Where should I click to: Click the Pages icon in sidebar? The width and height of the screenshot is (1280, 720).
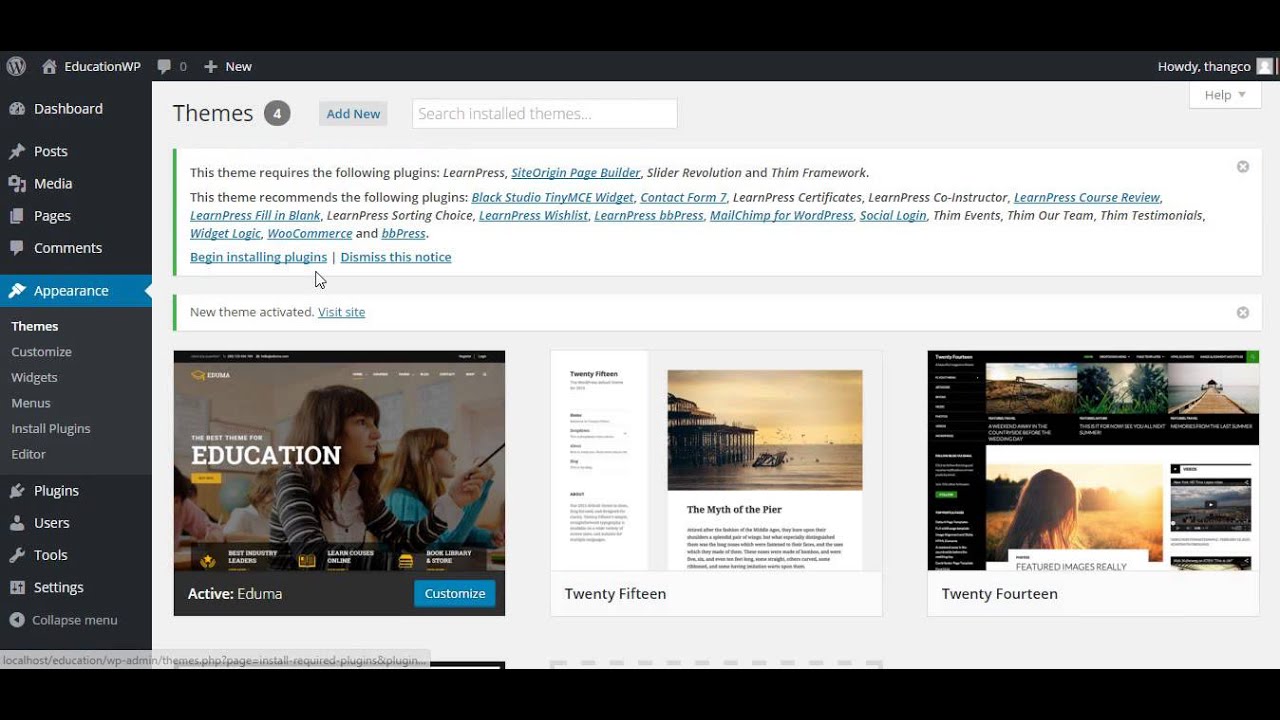point(17,216)
